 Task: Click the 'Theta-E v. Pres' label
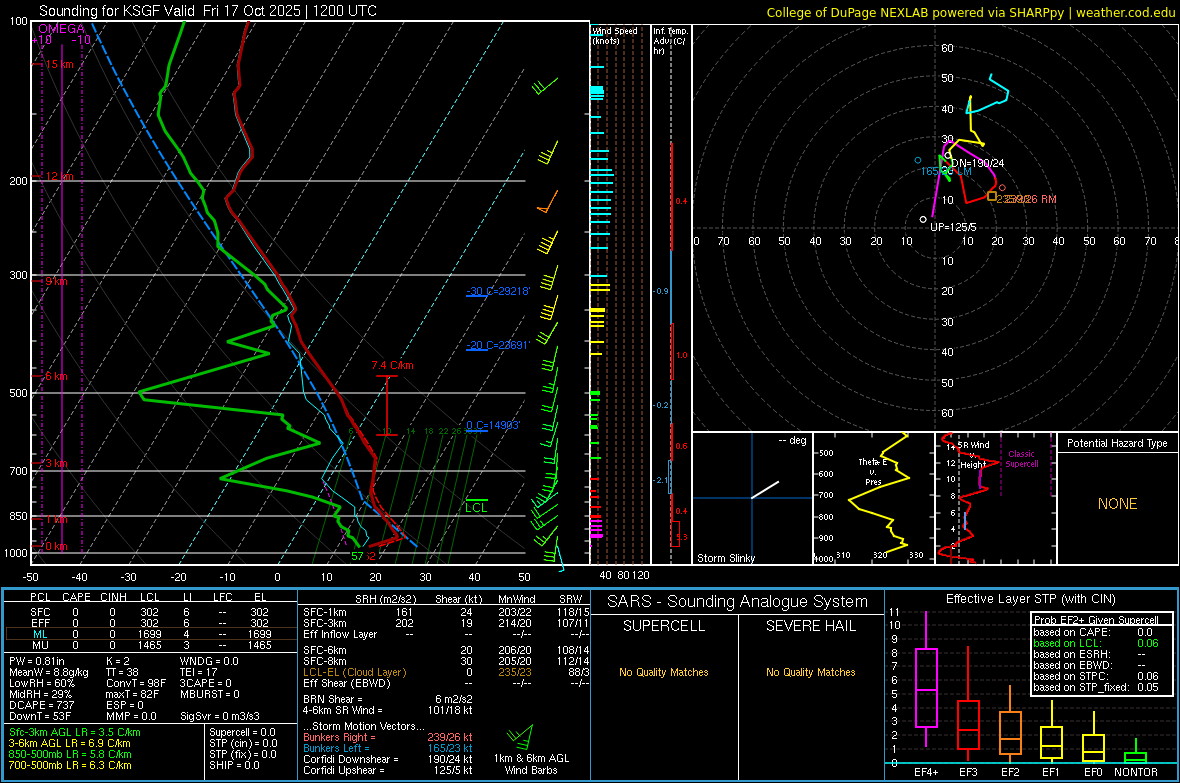click(873, 471)
